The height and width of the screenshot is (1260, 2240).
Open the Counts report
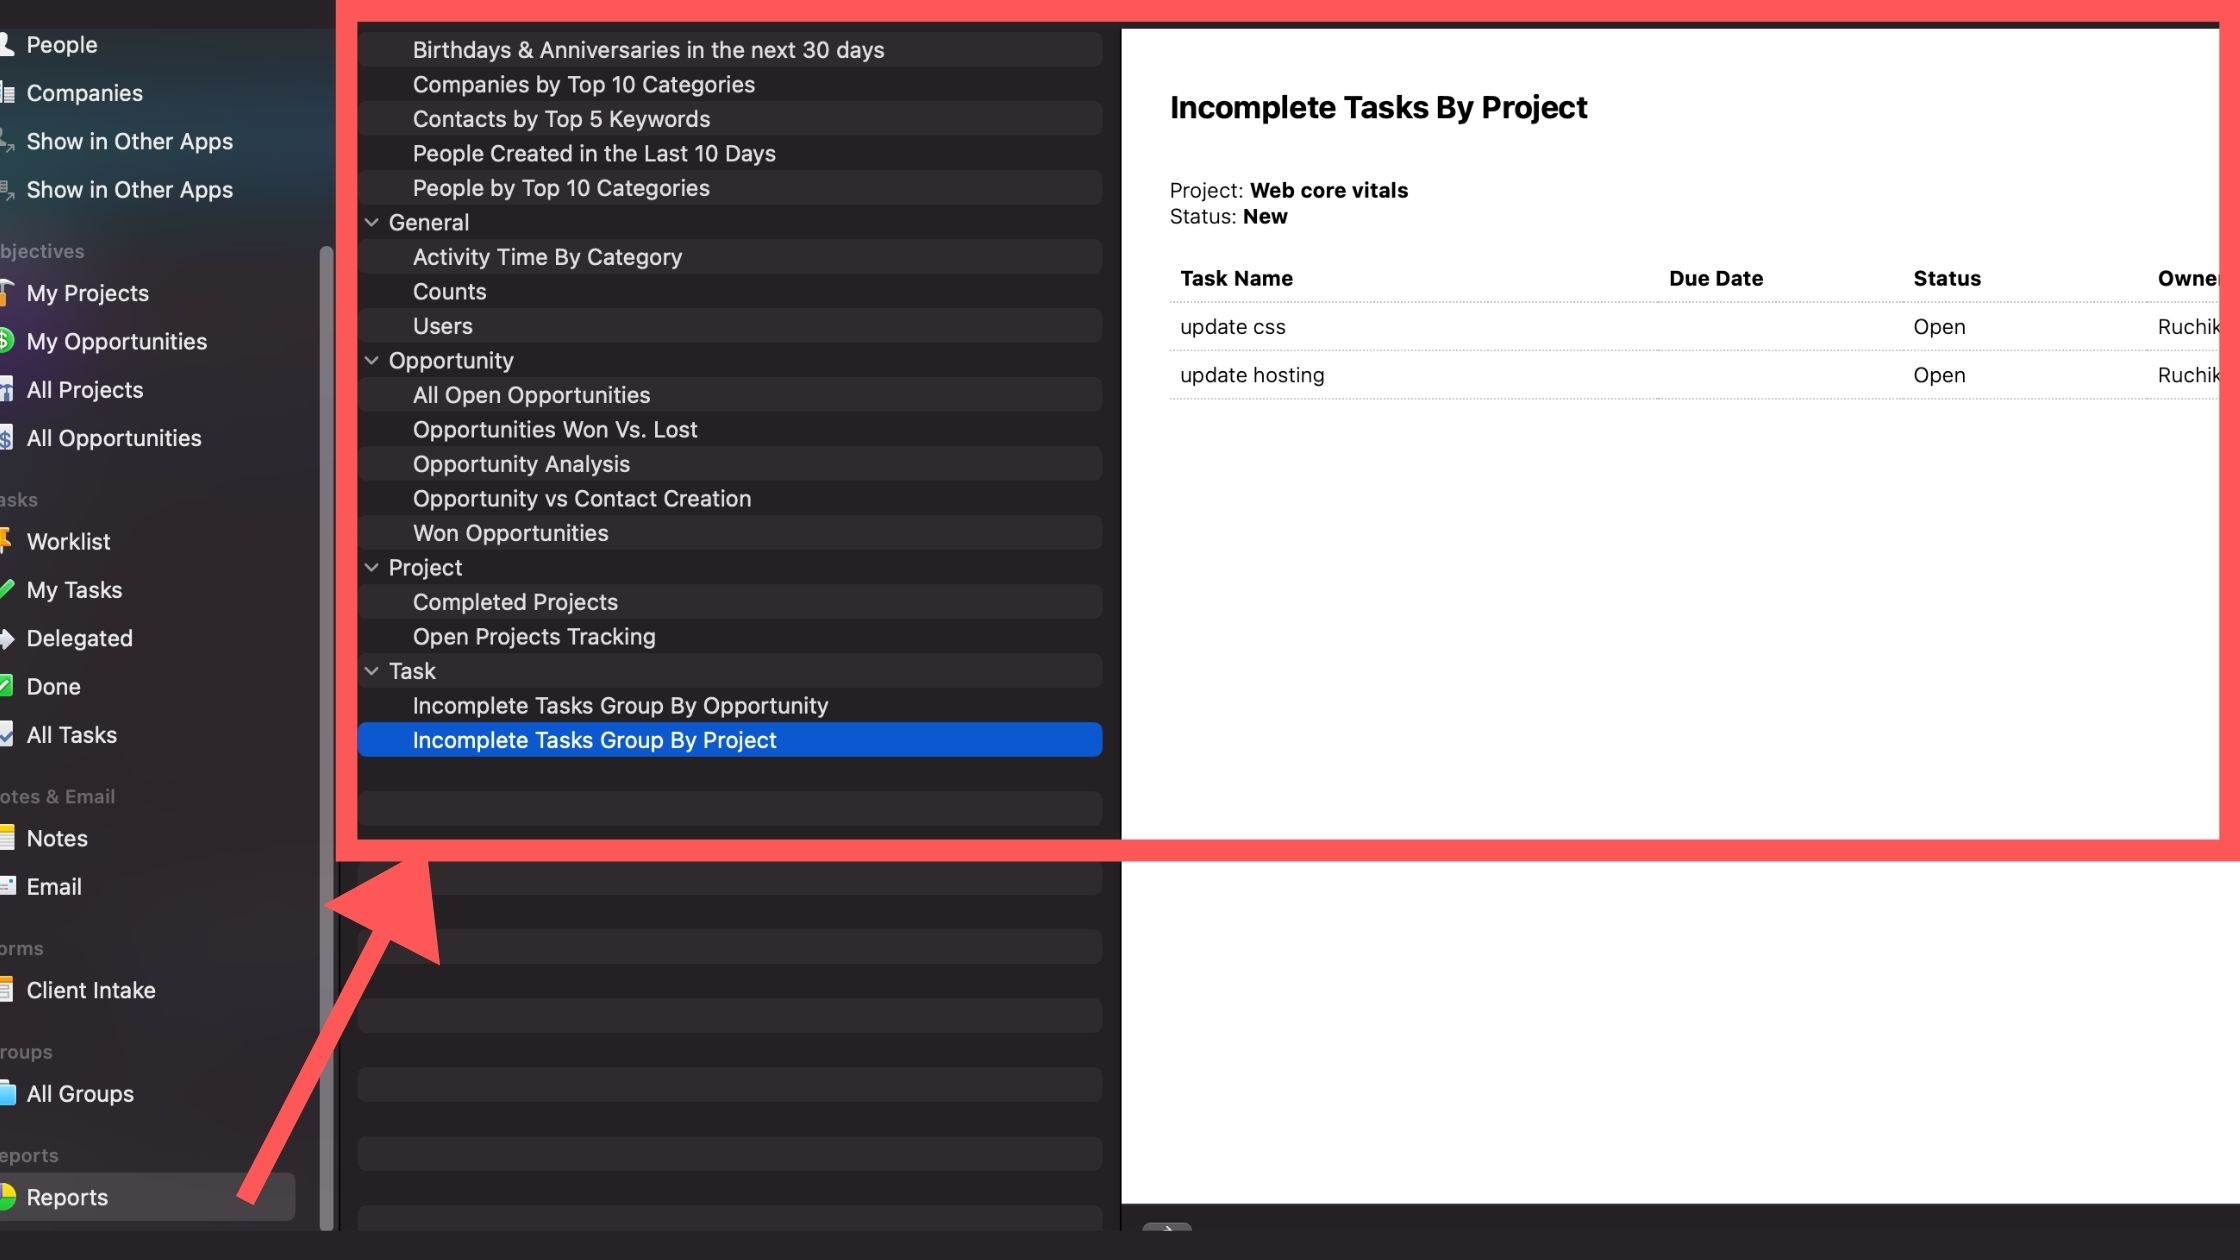(x=730, y=292)
